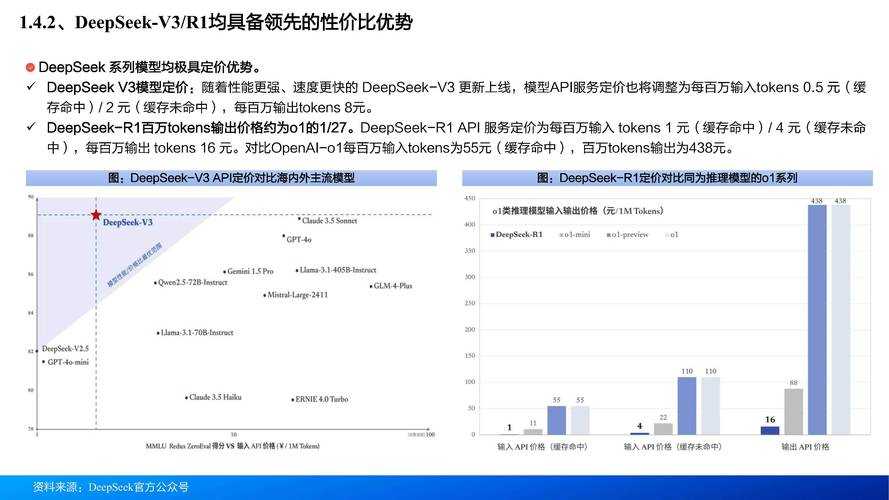The image size is (889, 500).
Task: Click the checkmark beside DeepSeek V3模型定价
Action: click(32, 87)
